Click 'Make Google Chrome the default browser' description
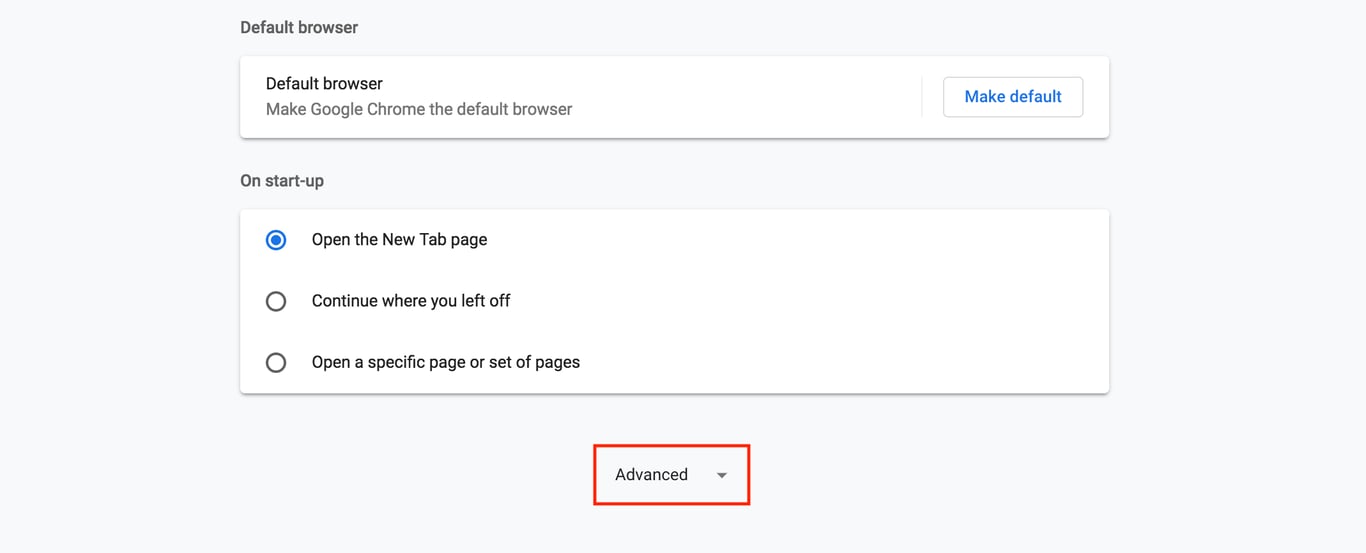 [x=419, y=110]
